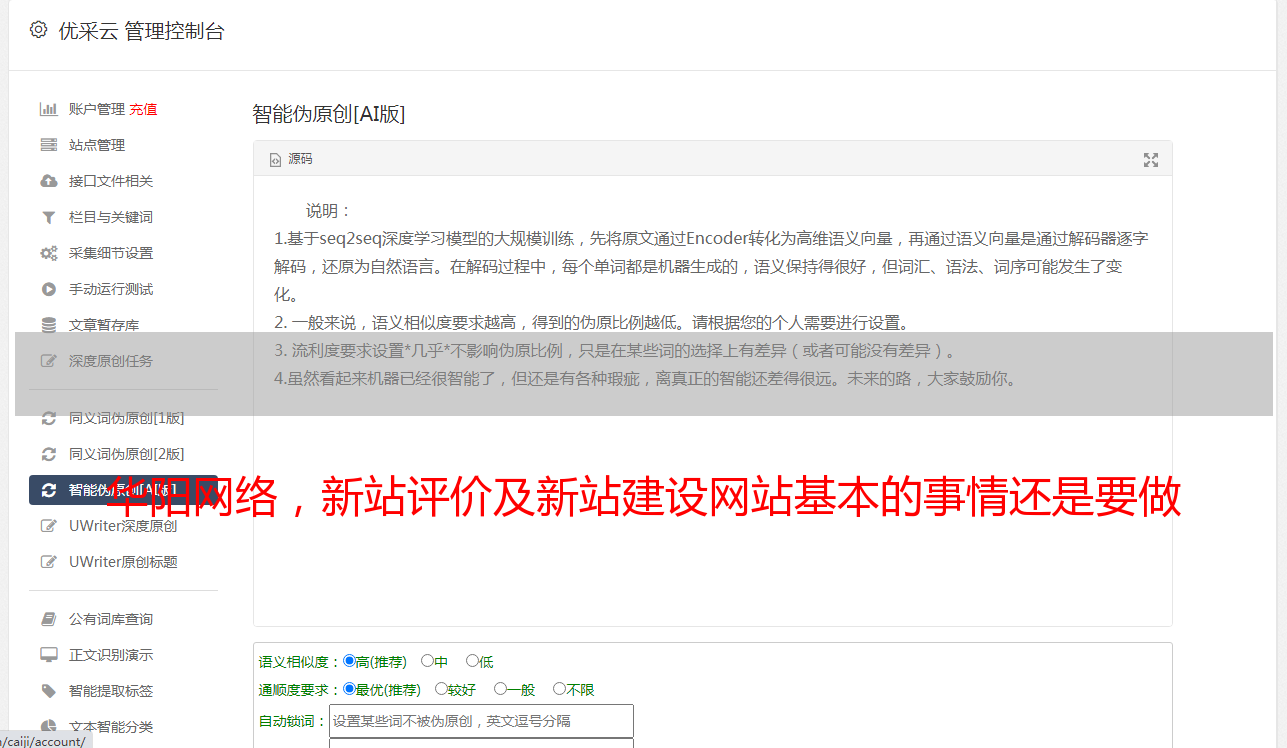Screen dimensions: 1287x748
Task: Click the 站点管理 server icon
Action: point(48,145)
